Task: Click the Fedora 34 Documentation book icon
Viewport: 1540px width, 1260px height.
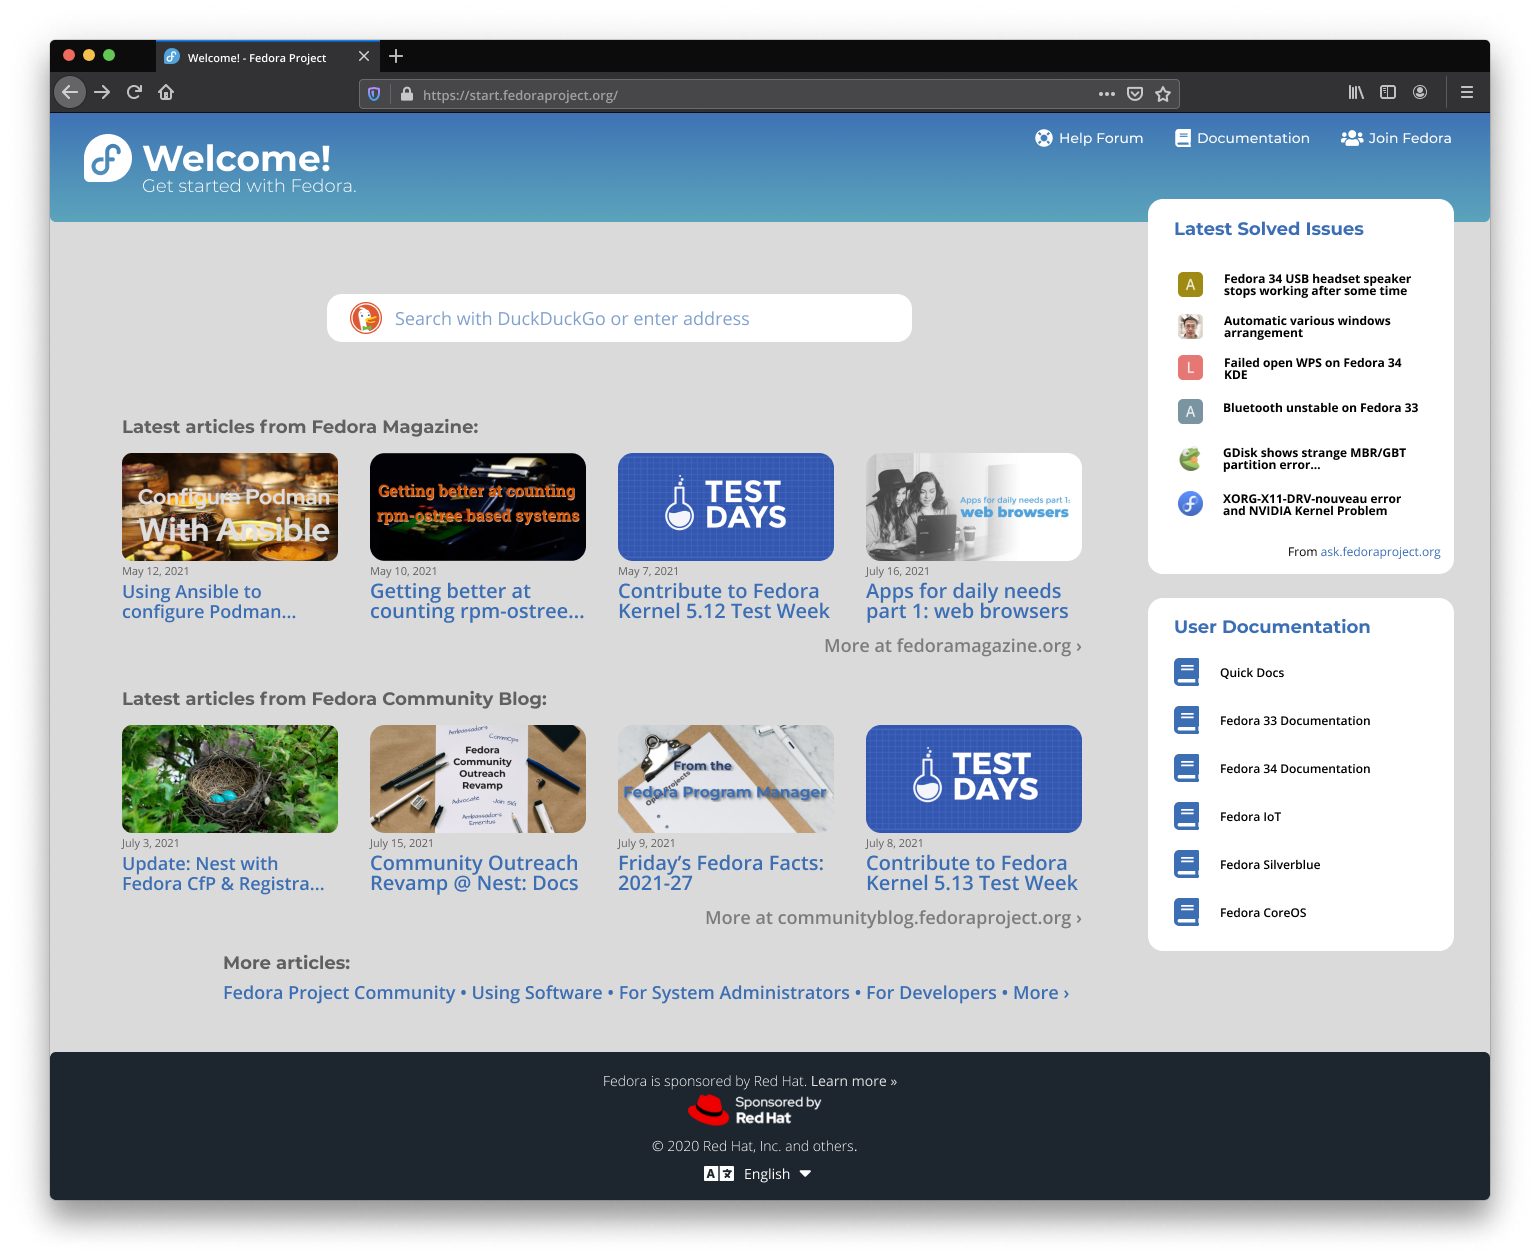Action: point(1187,768)
